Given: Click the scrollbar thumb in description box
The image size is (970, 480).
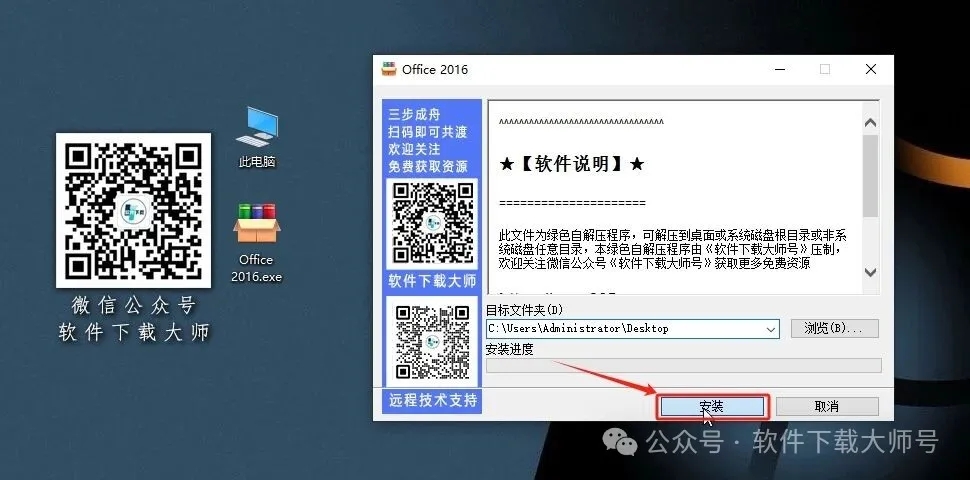Looking at the screenshot, I should 870,176.
